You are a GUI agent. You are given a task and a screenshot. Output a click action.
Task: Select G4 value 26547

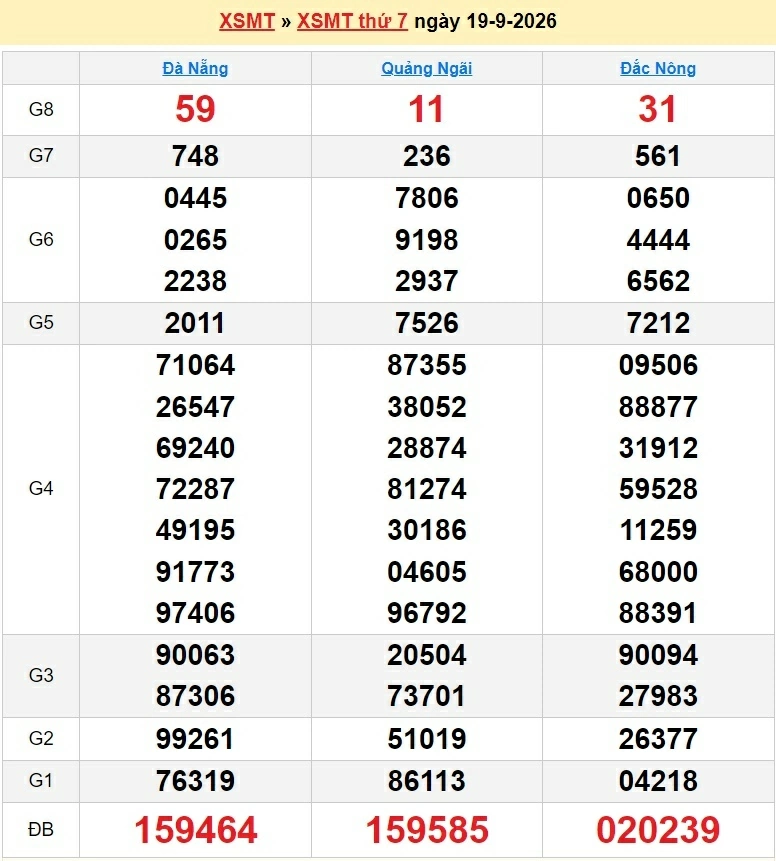coord(196,407)
